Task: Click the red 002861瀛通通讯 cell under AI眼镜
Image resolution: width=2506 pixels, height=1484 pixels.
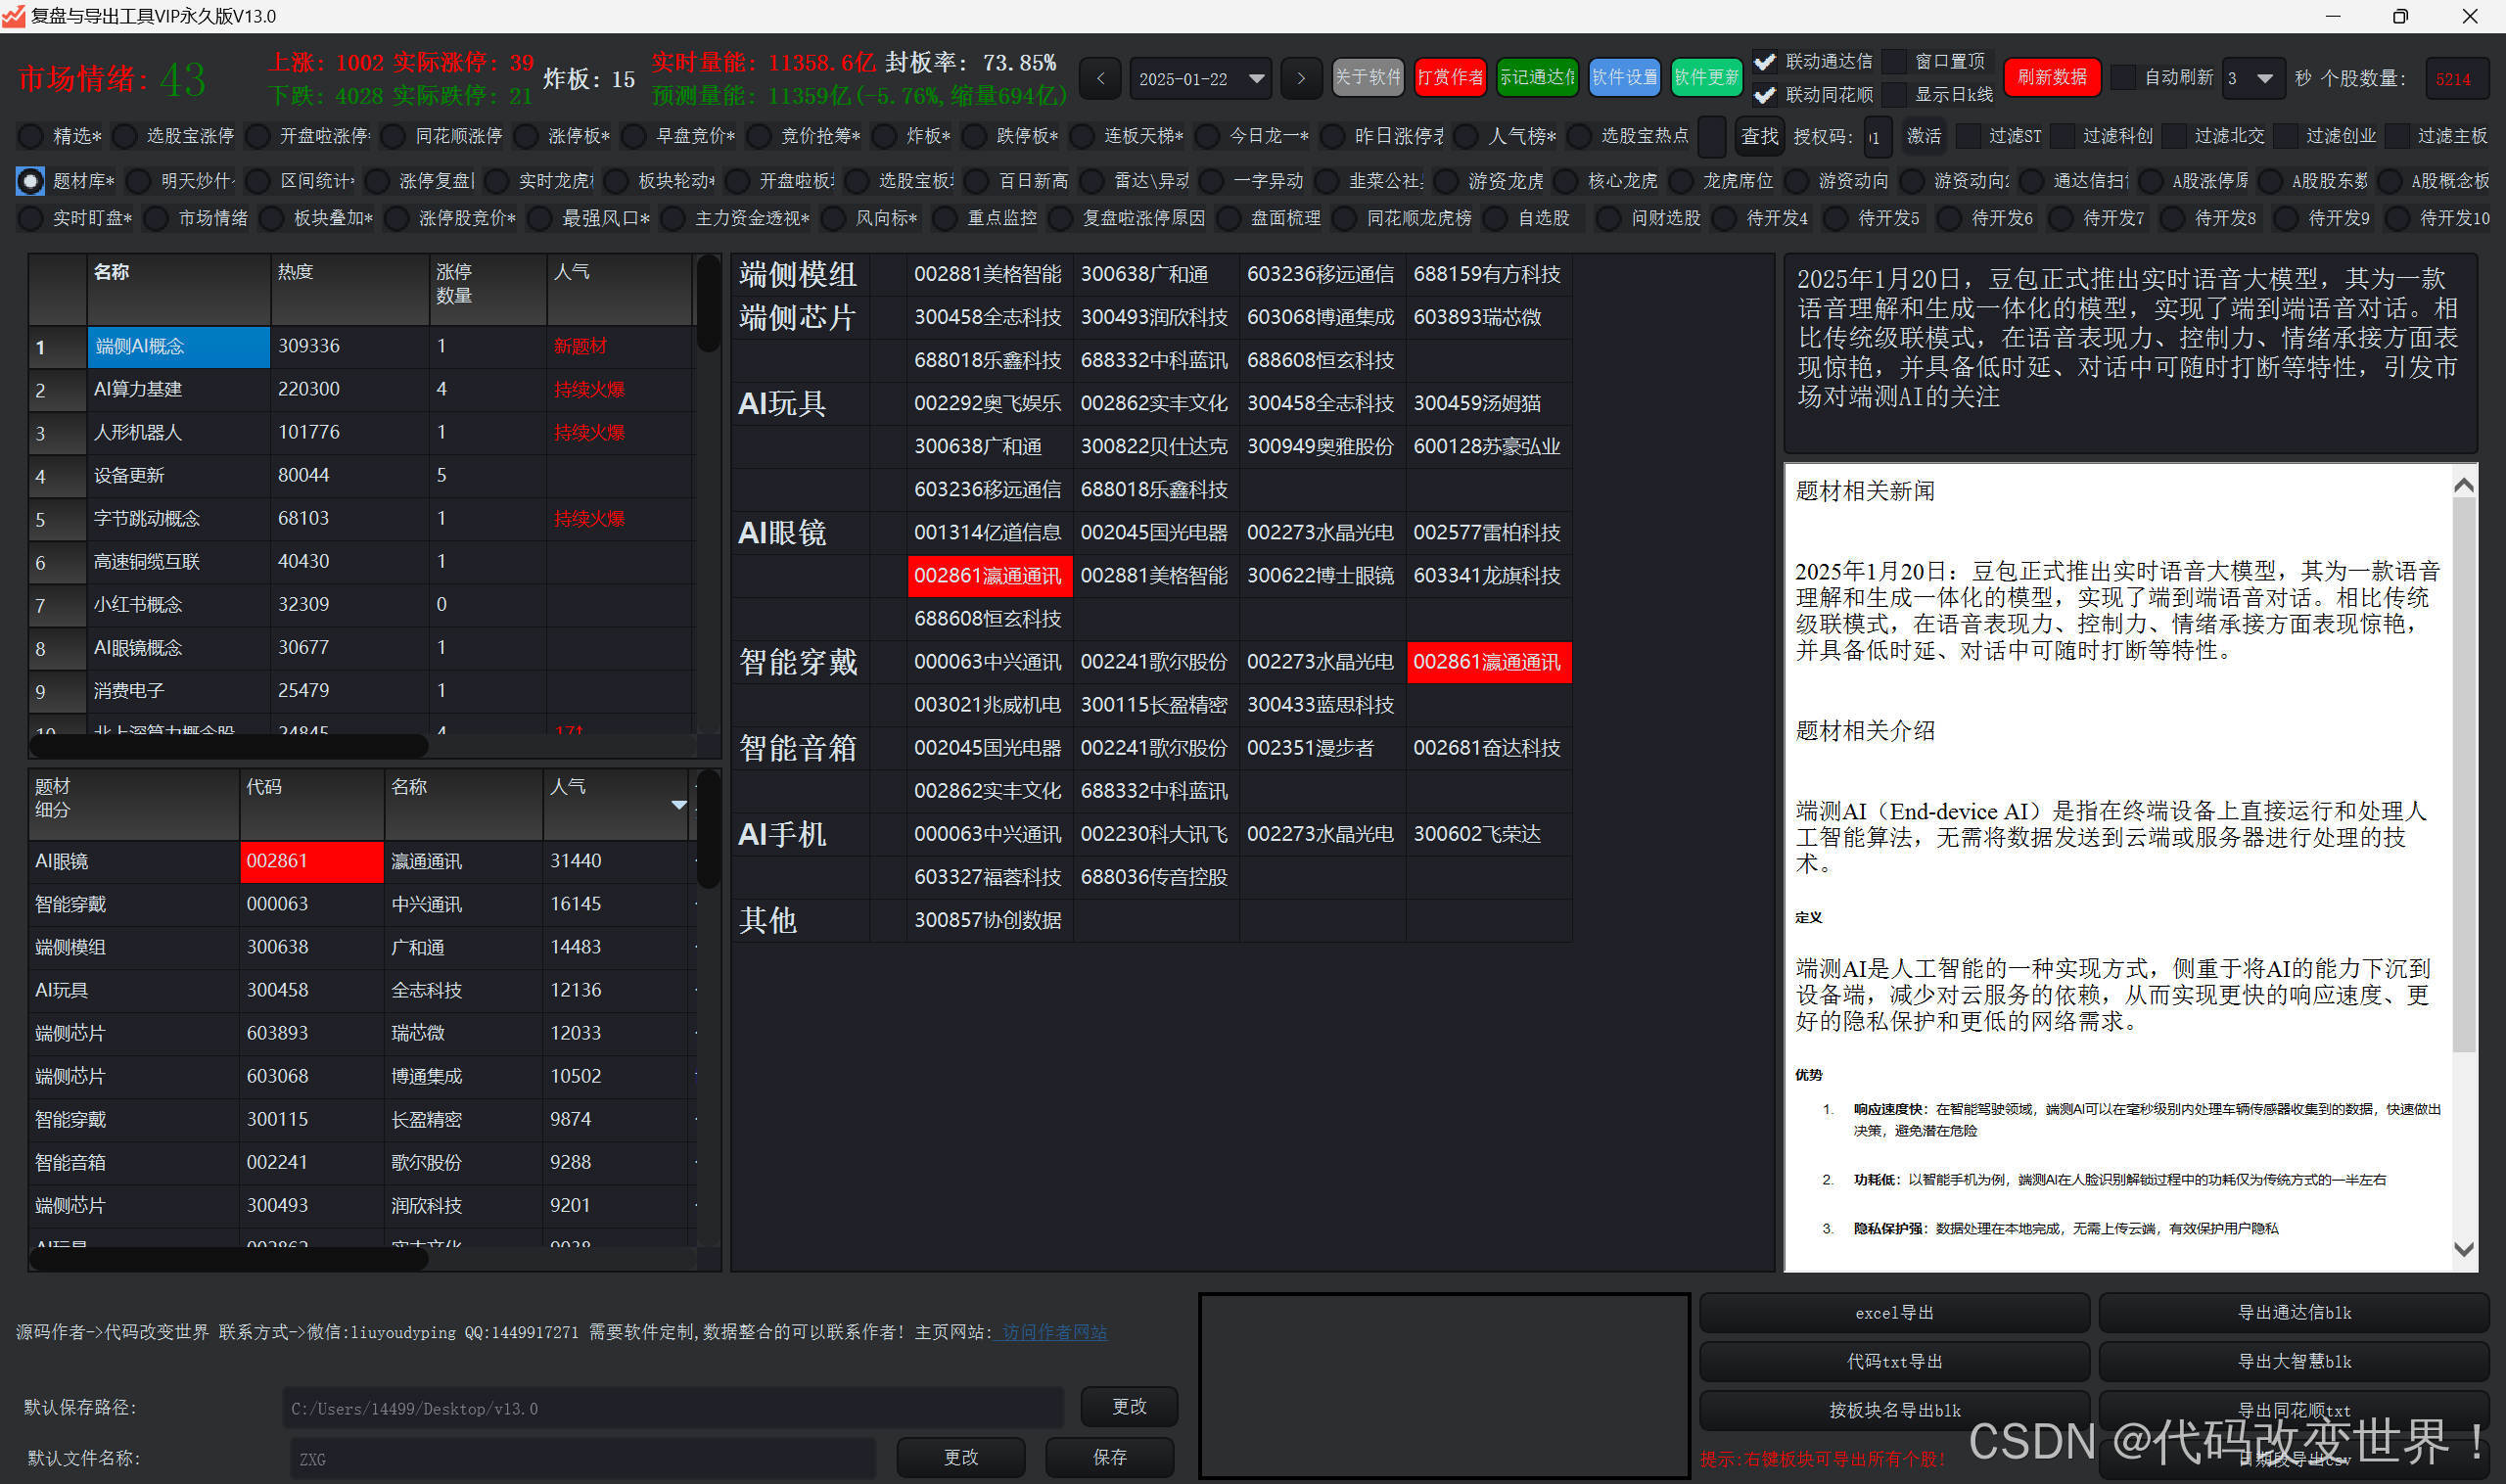Action: click(988, 576)
